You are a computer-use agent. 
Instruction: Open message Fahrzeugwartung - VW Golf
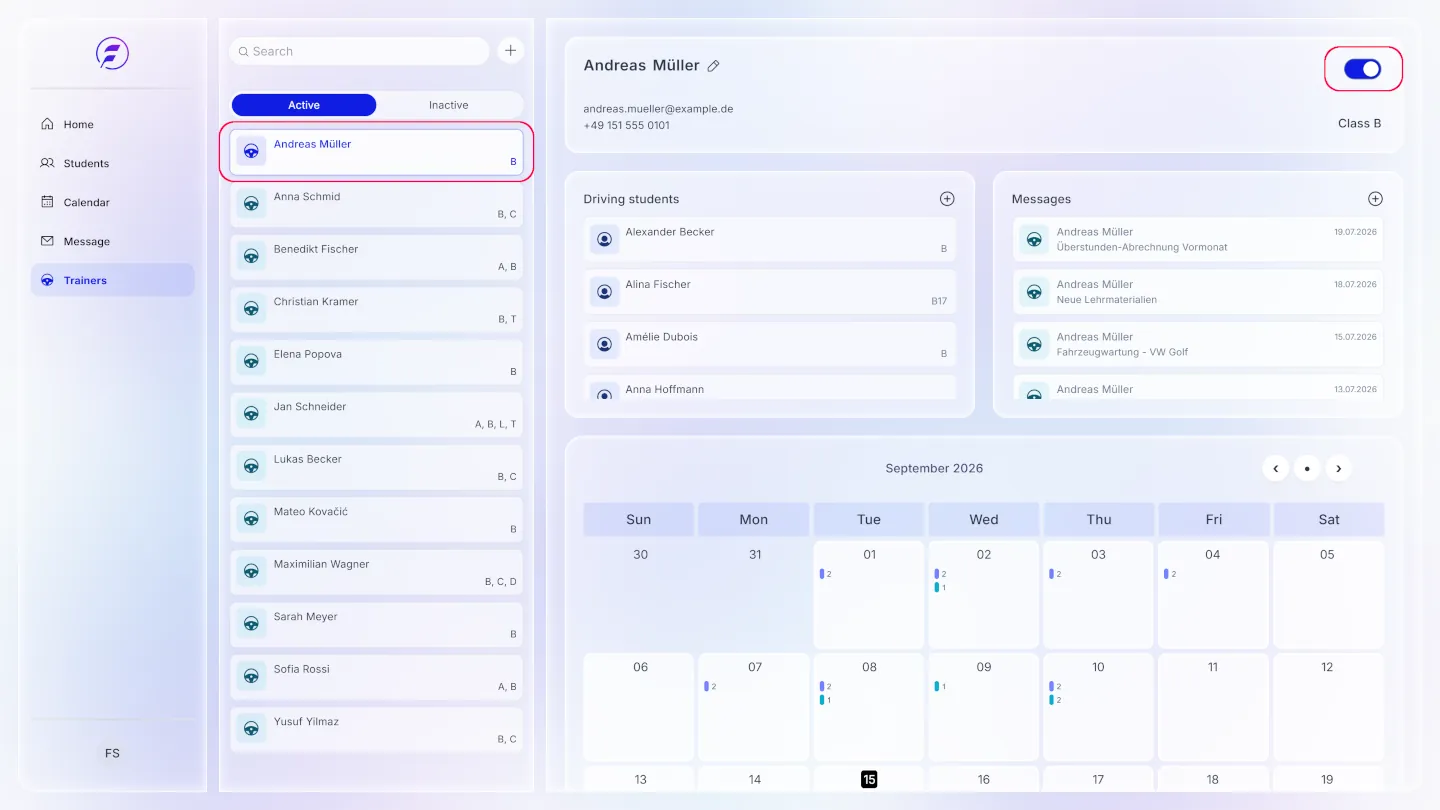pyautogui.click(x=1198, y=344)
